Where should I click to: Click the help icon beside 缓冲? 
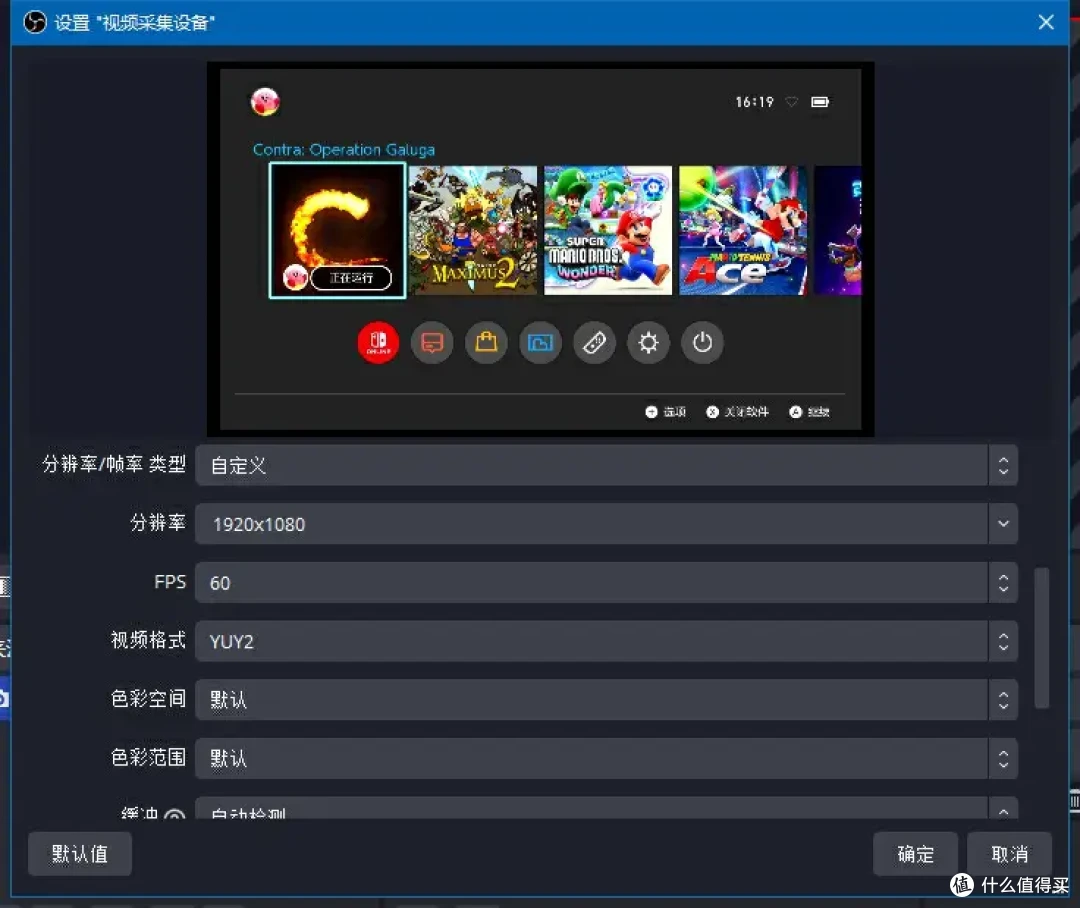pos(174,814)
